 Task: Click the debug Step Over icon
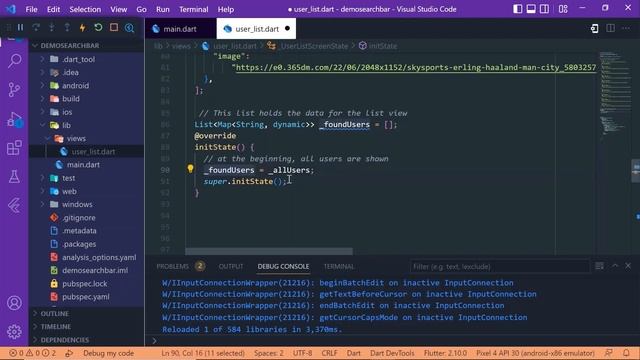(x=36, y=28)
